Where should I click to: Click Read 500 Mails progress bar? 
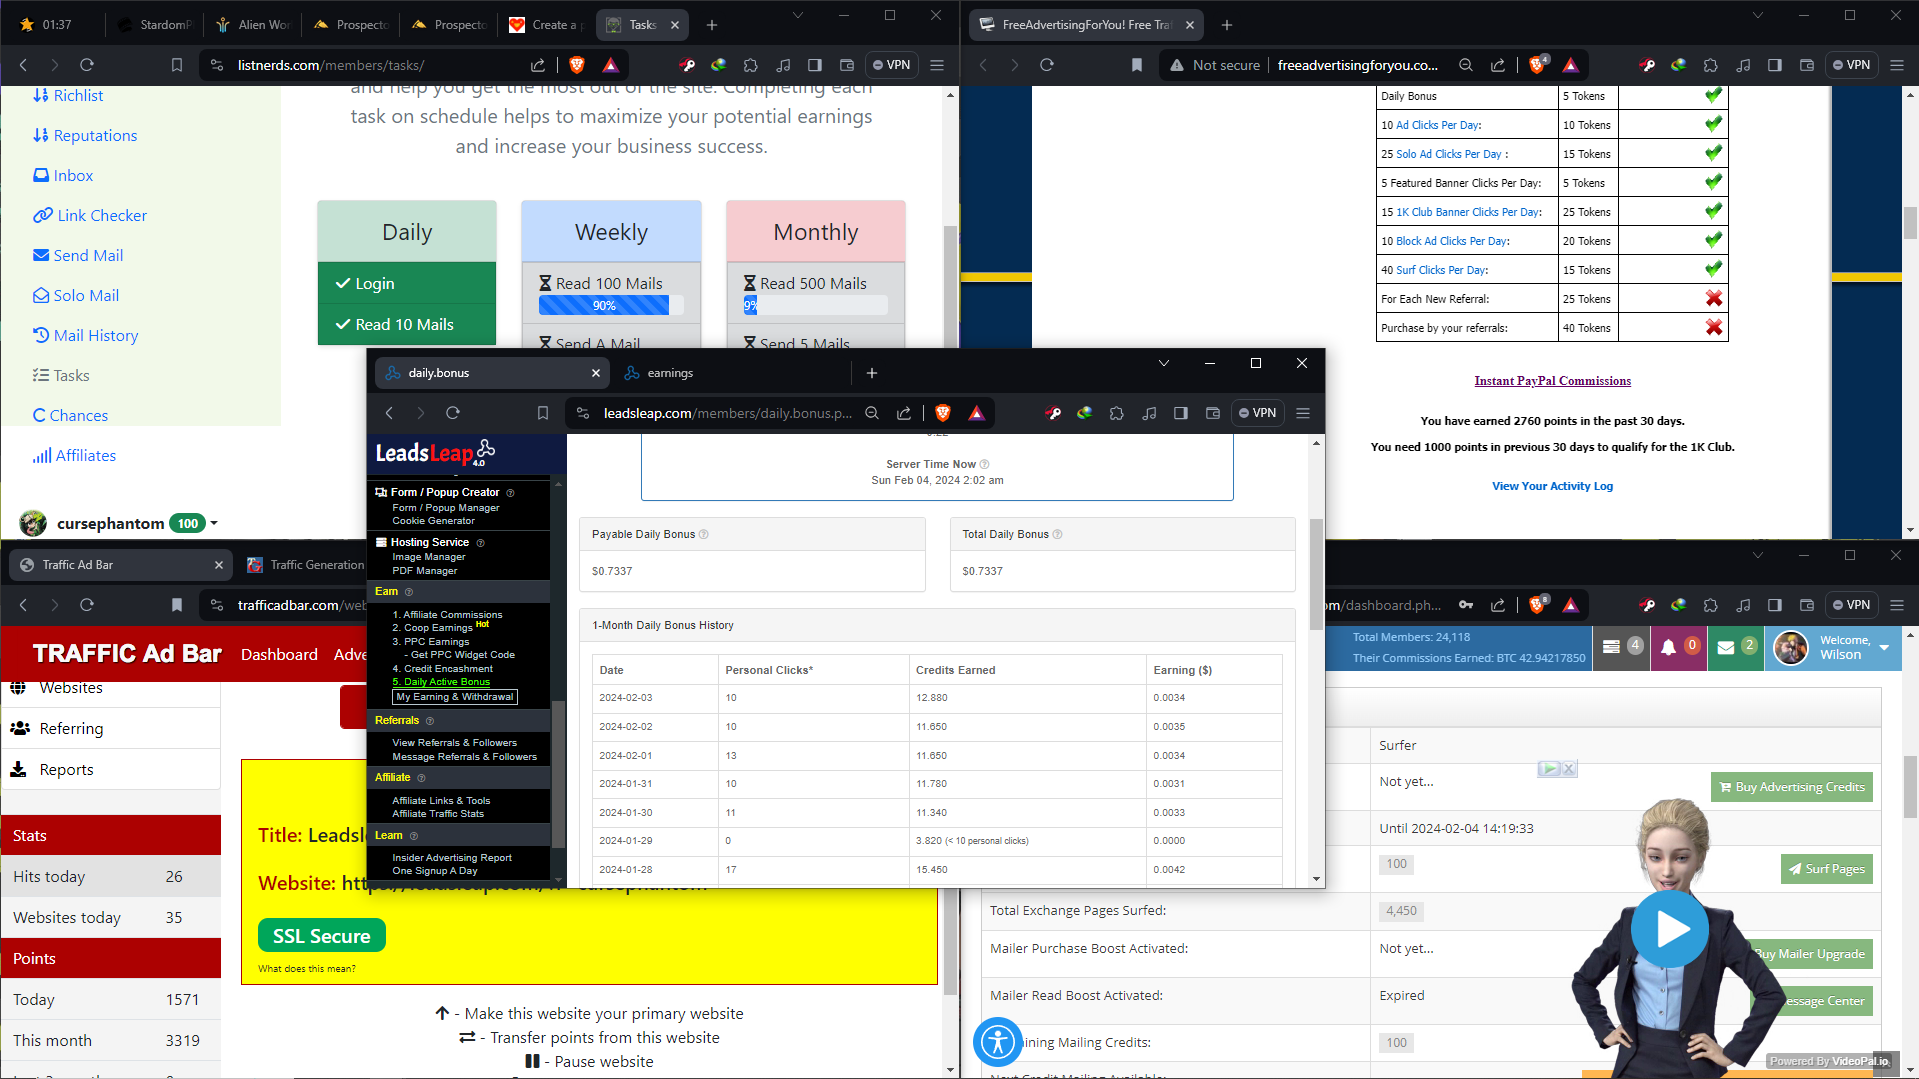[x=815, y=306]
